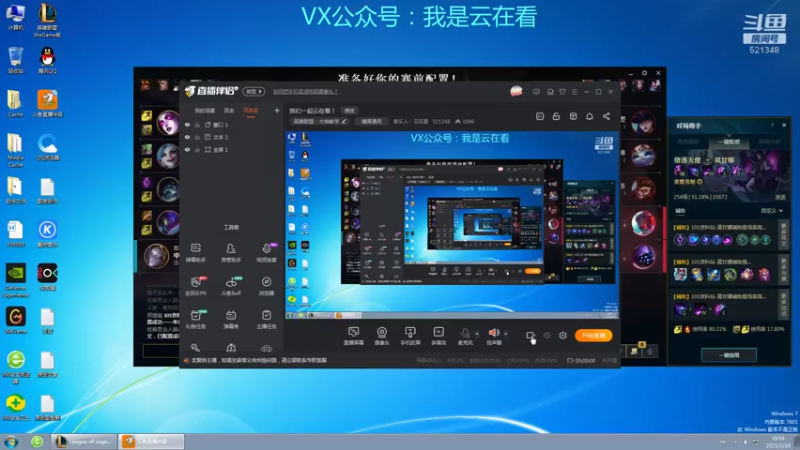This screenshot has width=800, height=450.
Task: Mute the 麦克风 microphone
Action: [465, 336]
